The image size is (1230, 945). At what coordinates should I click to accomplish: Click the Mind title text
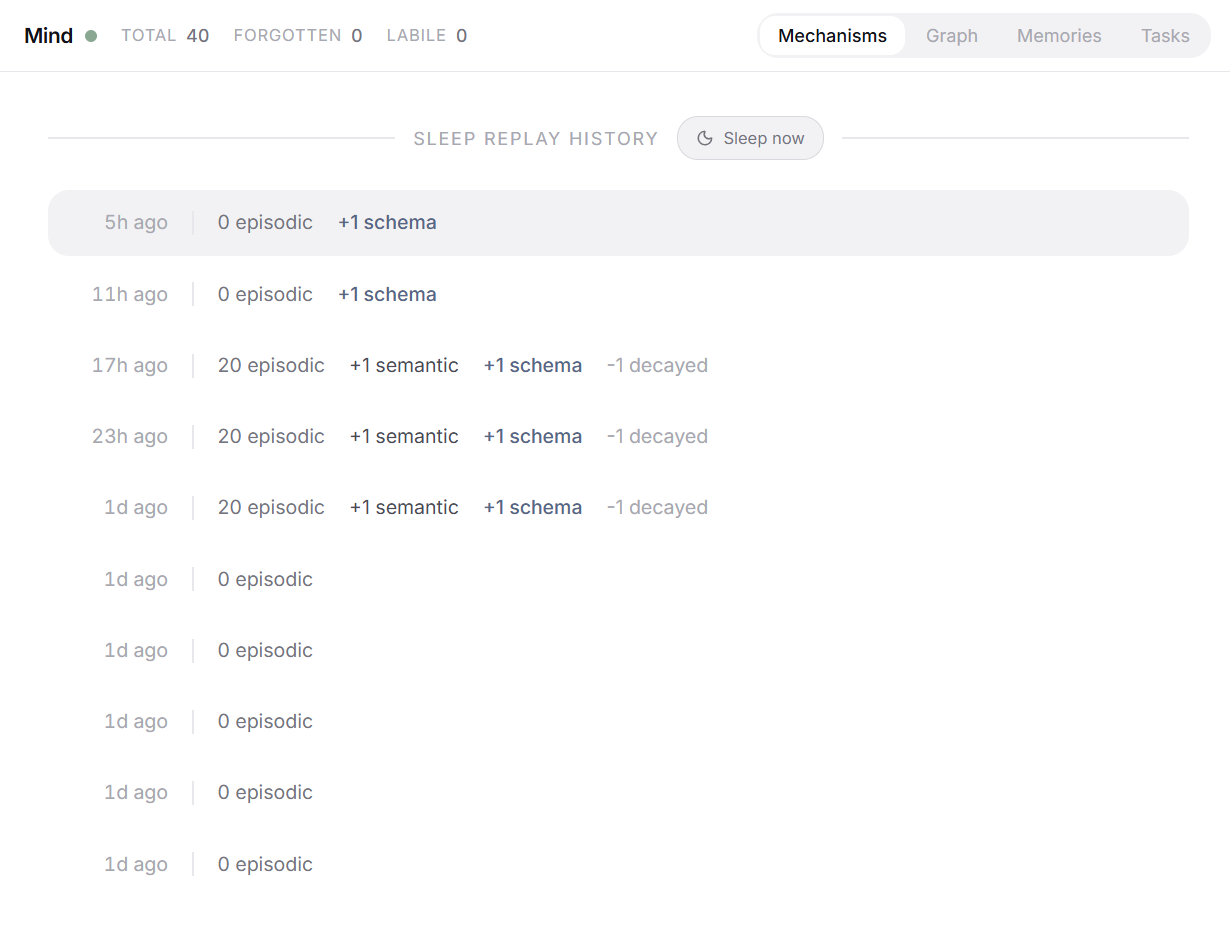pyautogui.click(x=49, y=36)
